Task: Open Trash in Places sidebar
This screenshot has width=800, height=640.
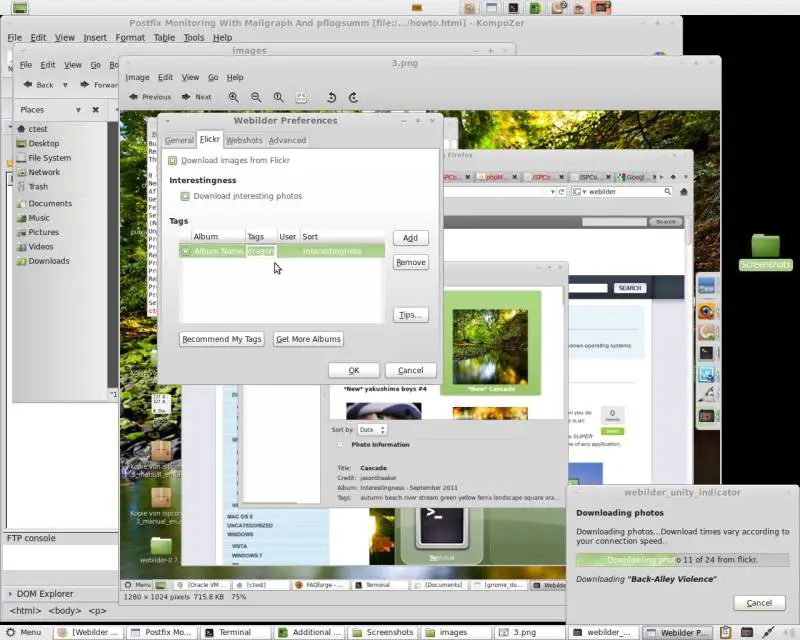Action: pyautogui.click(x=33, y=186)
